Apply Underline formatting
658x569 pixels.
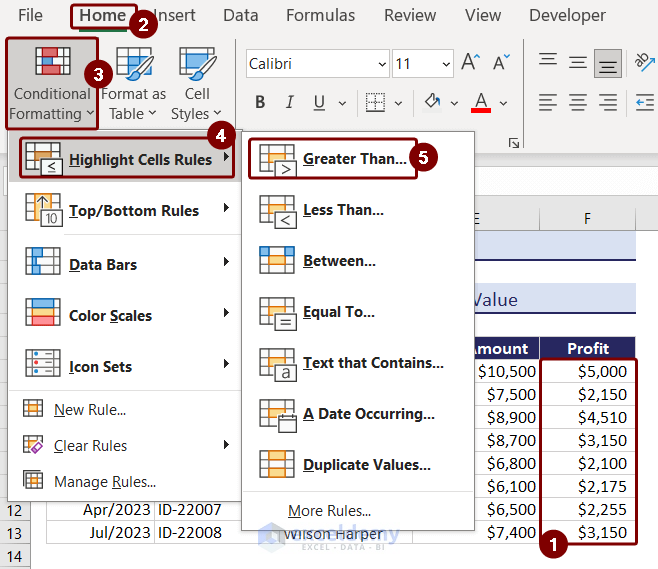(319, 102)
